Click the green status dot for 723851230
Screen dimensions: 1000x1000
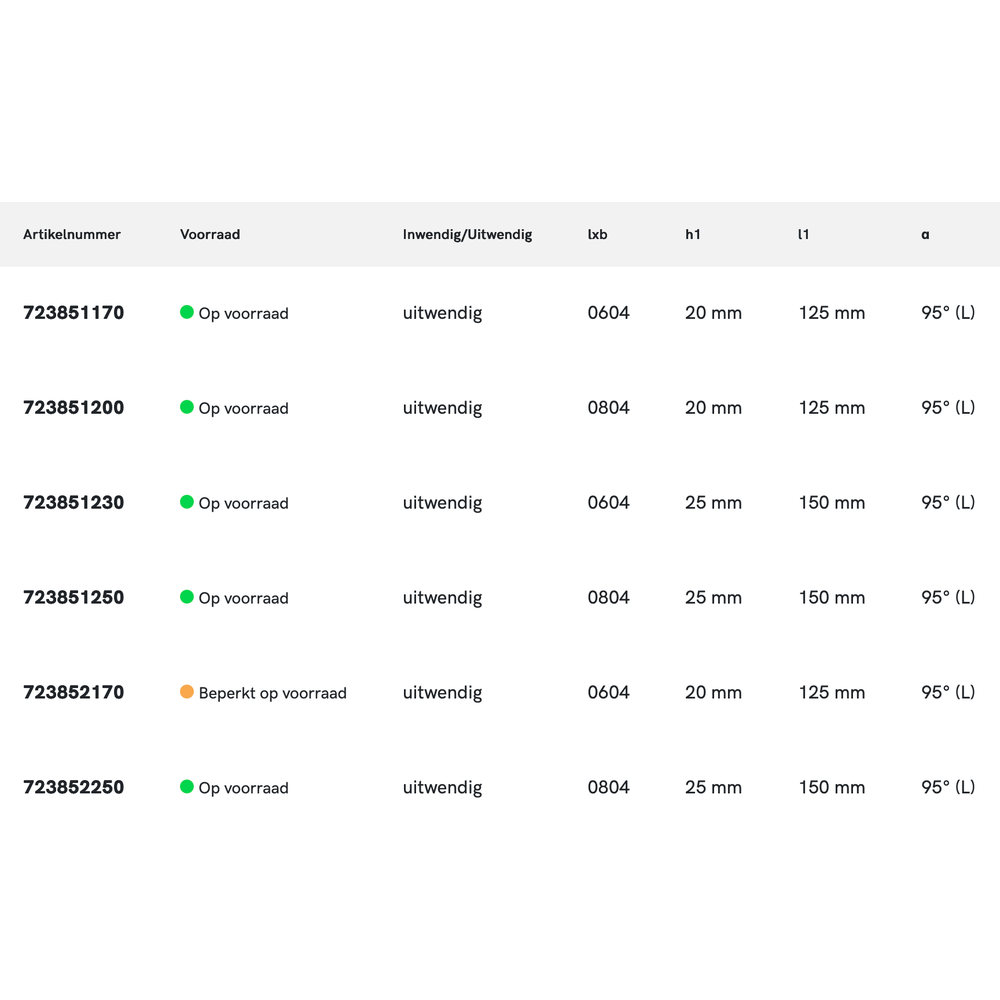tap(186, 502)
